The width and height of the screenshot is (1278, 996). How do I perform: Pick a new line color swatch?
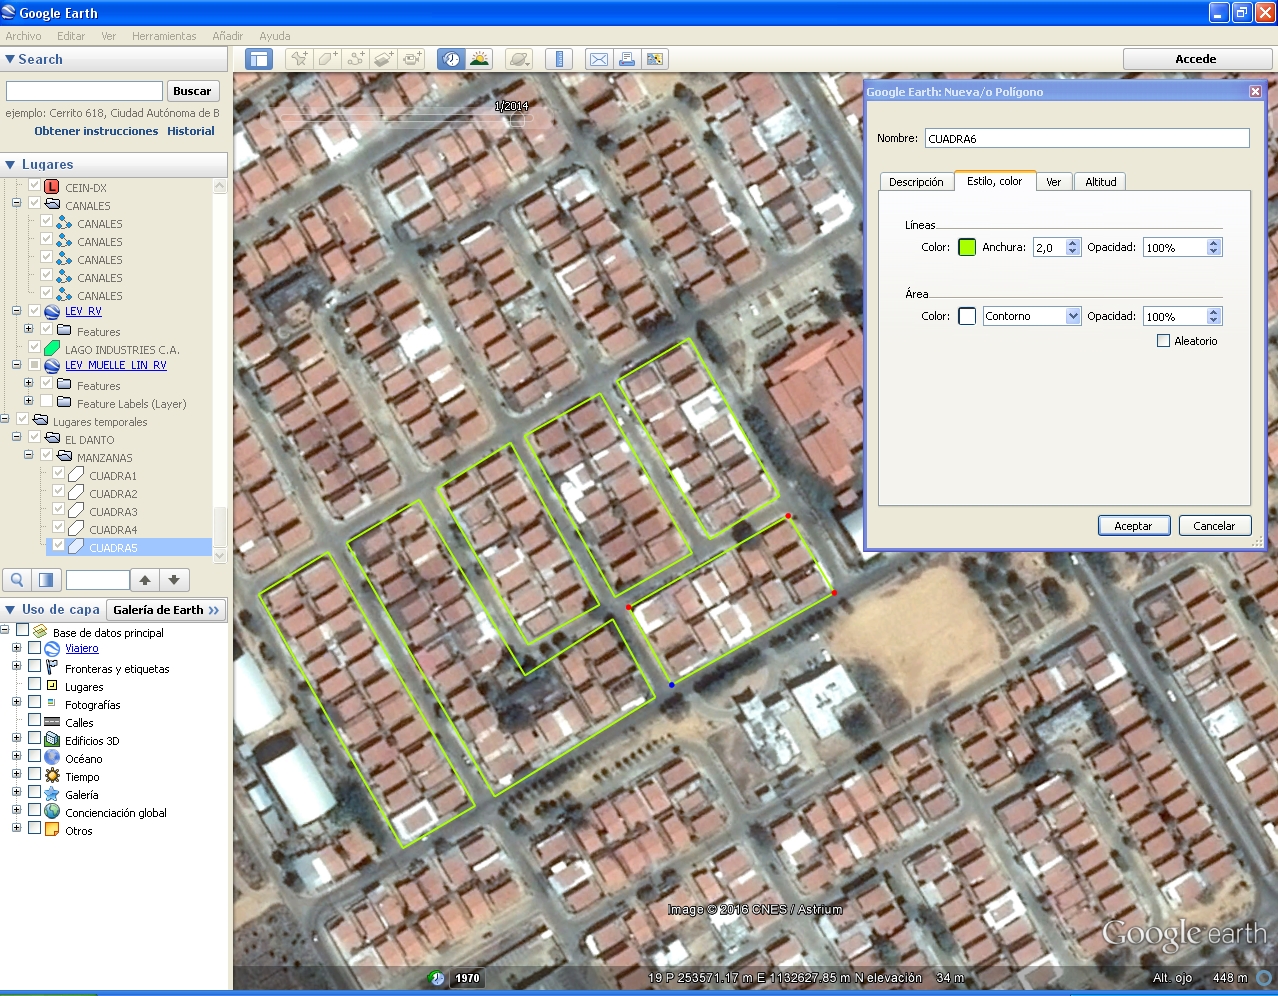(966, 247)
